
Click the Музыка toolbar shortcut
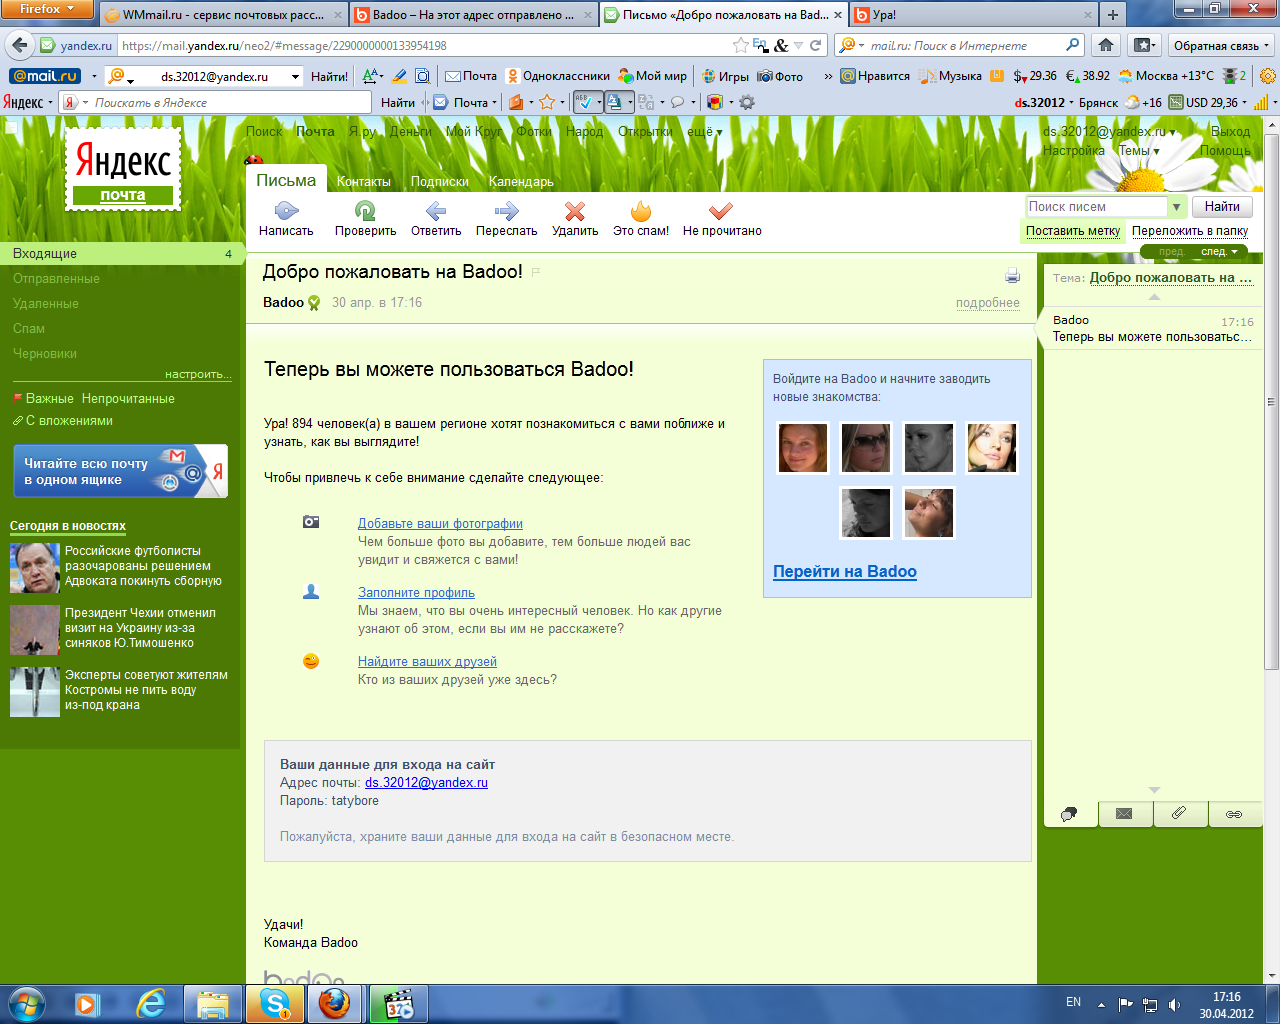[951, 76]
